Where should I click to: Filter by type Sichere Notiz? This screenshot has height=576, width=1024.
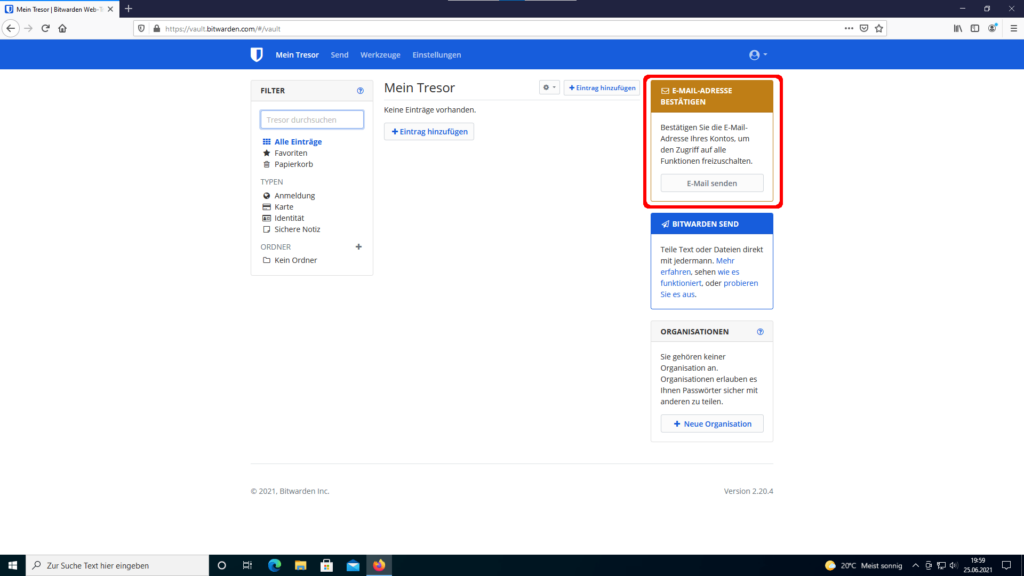[x=297, y=229]
